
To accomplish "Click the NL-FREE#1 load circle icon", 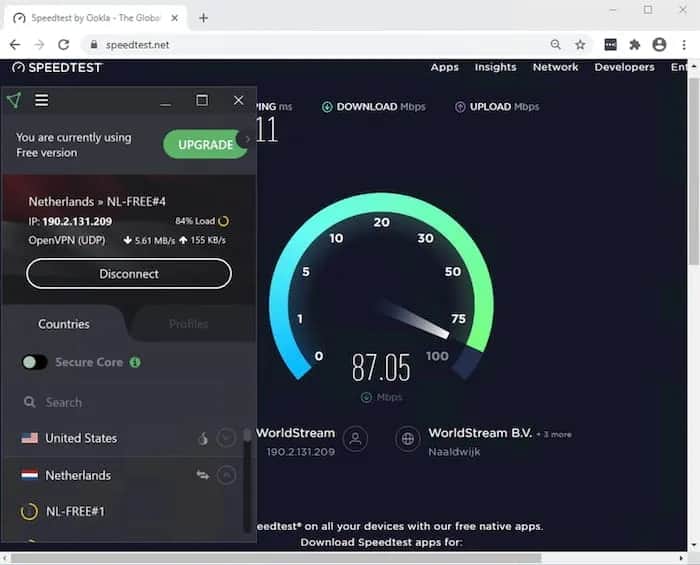I will tap(29, 511).
